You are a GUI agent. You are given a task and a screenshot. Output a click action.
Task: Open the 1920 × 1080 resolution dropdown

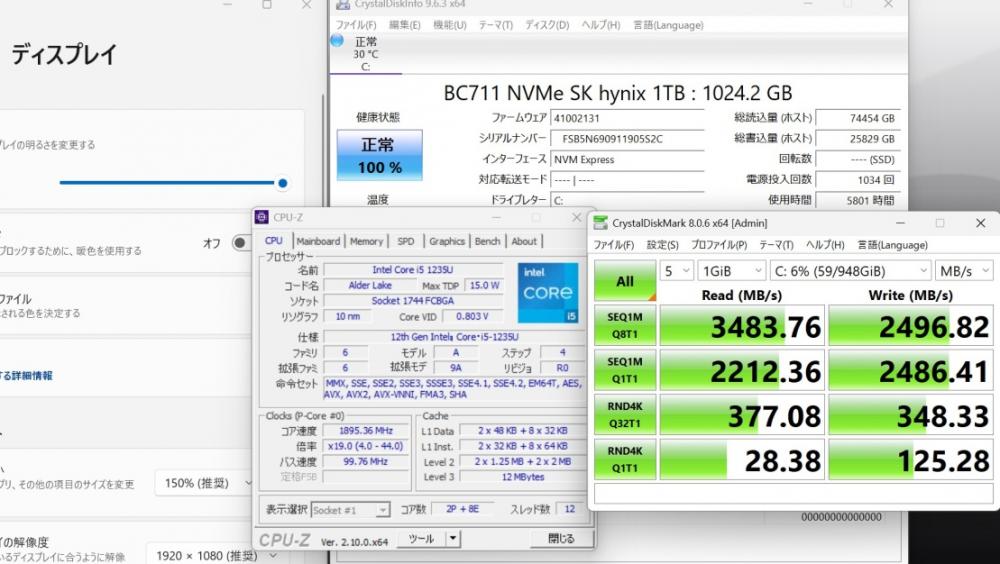pyautogui.click(x=214, y=556)
